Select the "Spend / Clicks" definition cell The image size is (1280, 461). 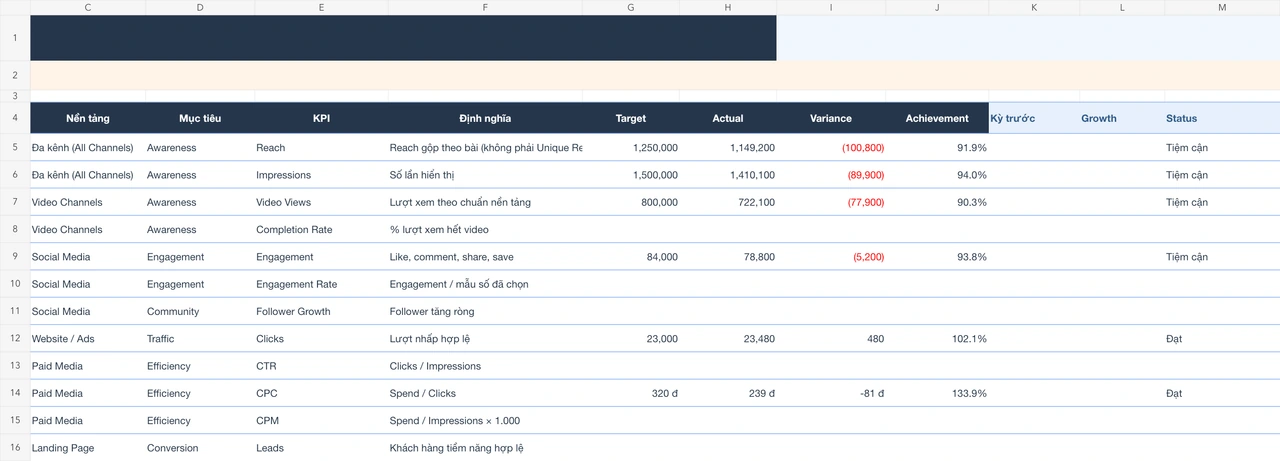coord(485,394)
